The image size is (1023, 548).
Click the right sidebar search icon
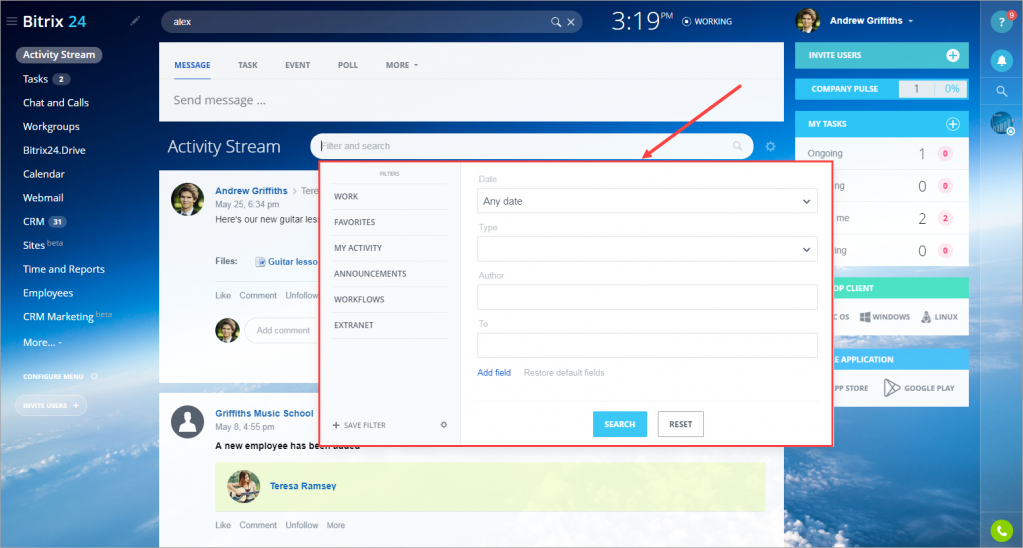(1001, 91)
